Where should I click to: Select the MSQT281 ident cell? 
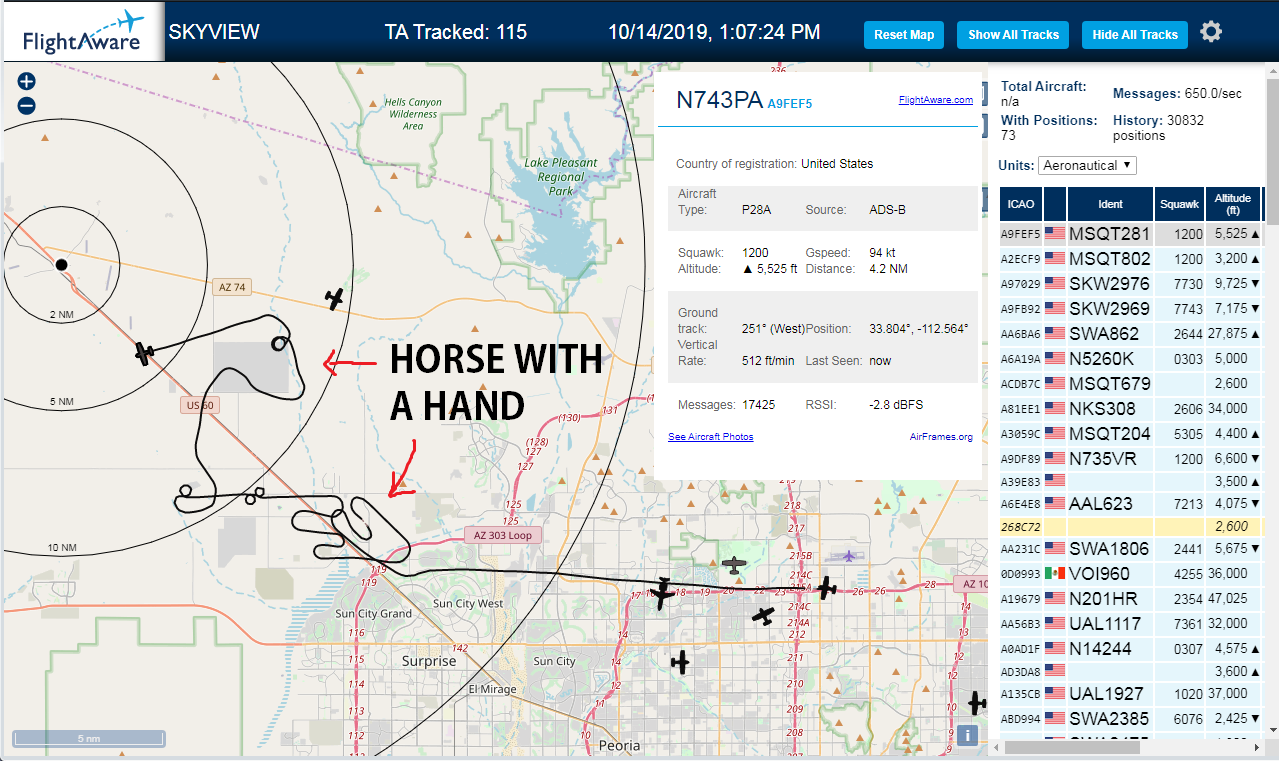pos(1110,234)
